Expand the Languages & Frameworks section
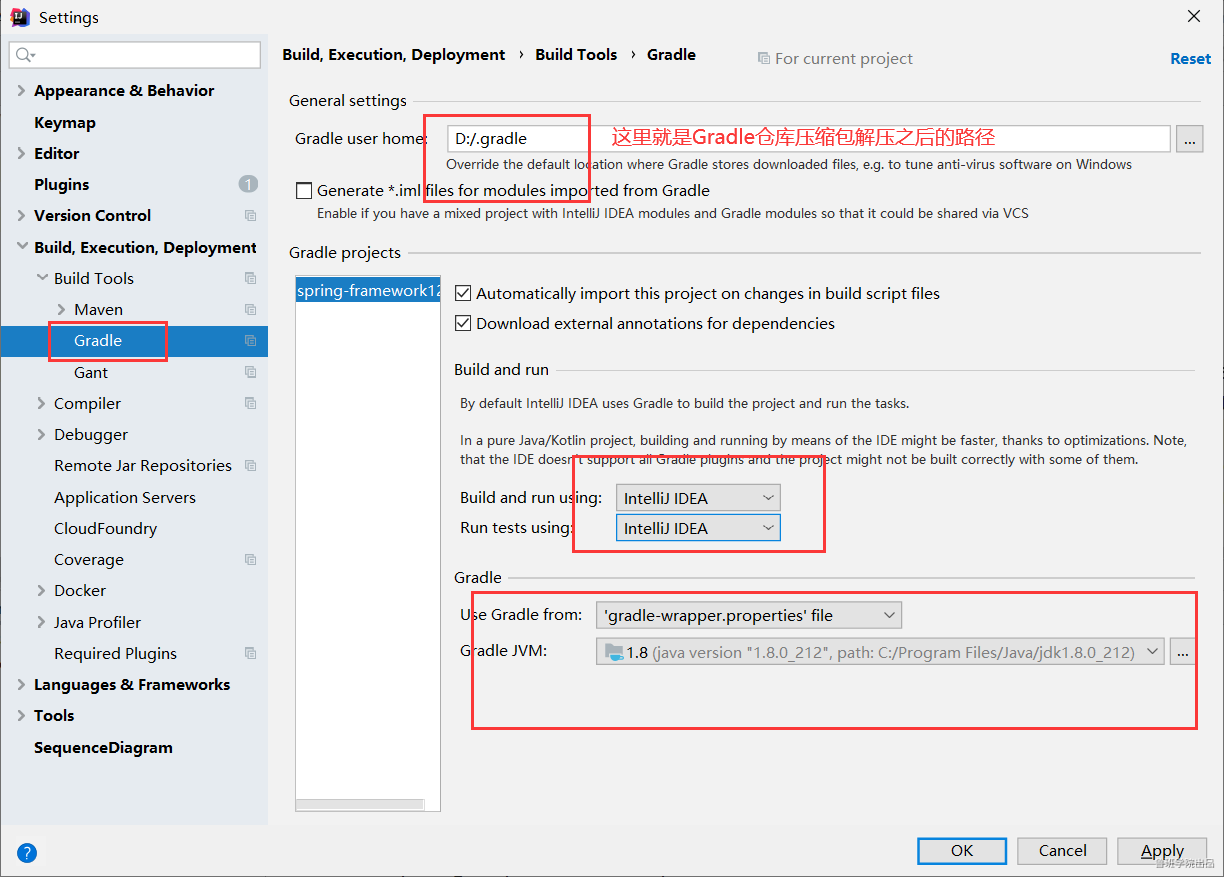The width and height of the screenshot is (1224, 877). (x=22, y=685)
